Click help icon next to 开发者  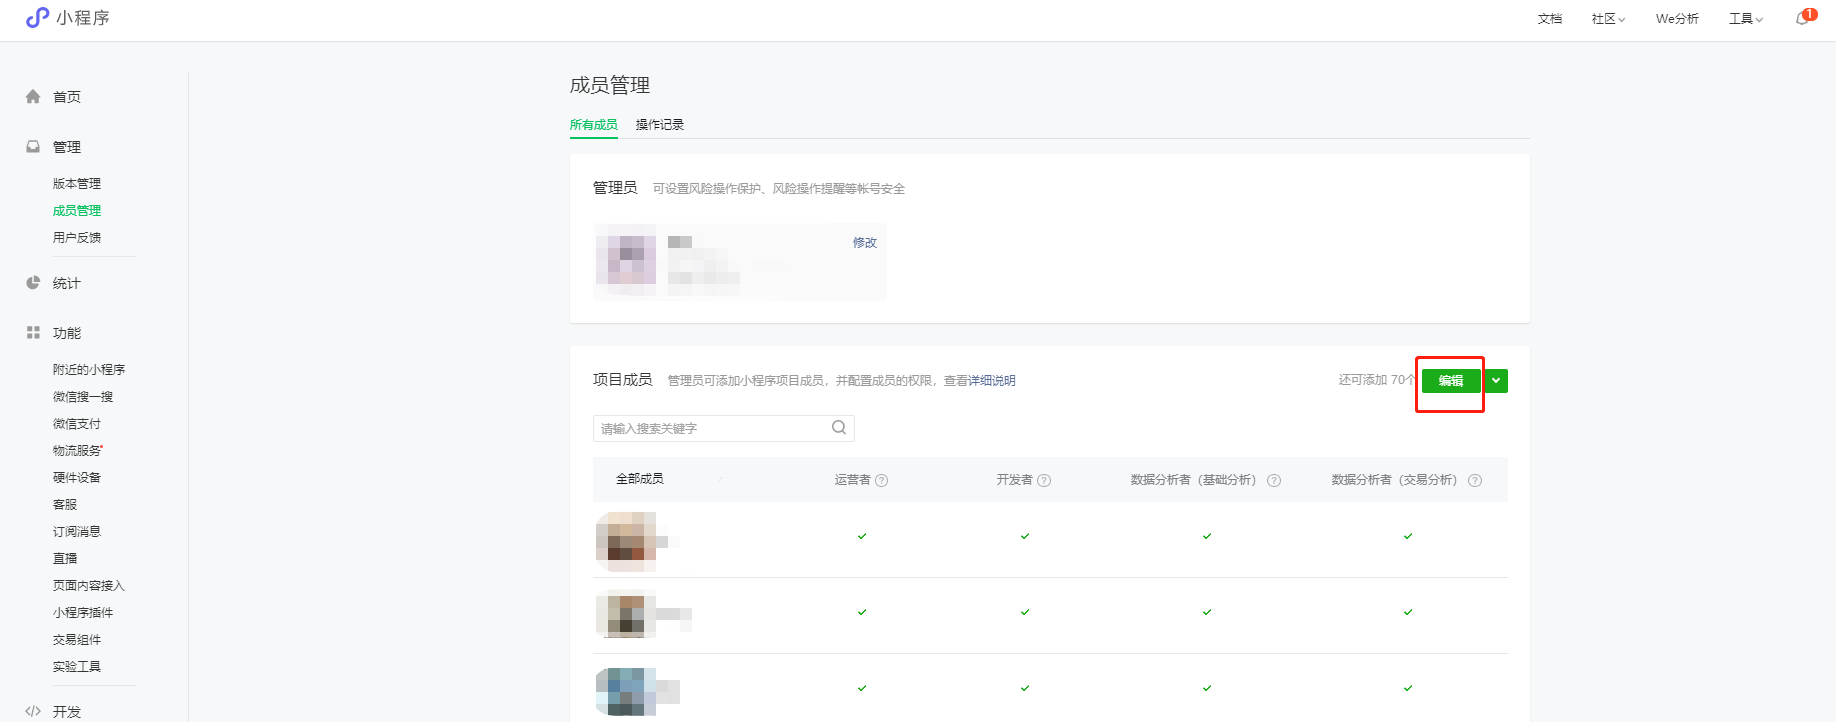click(x=1044, y=481)
